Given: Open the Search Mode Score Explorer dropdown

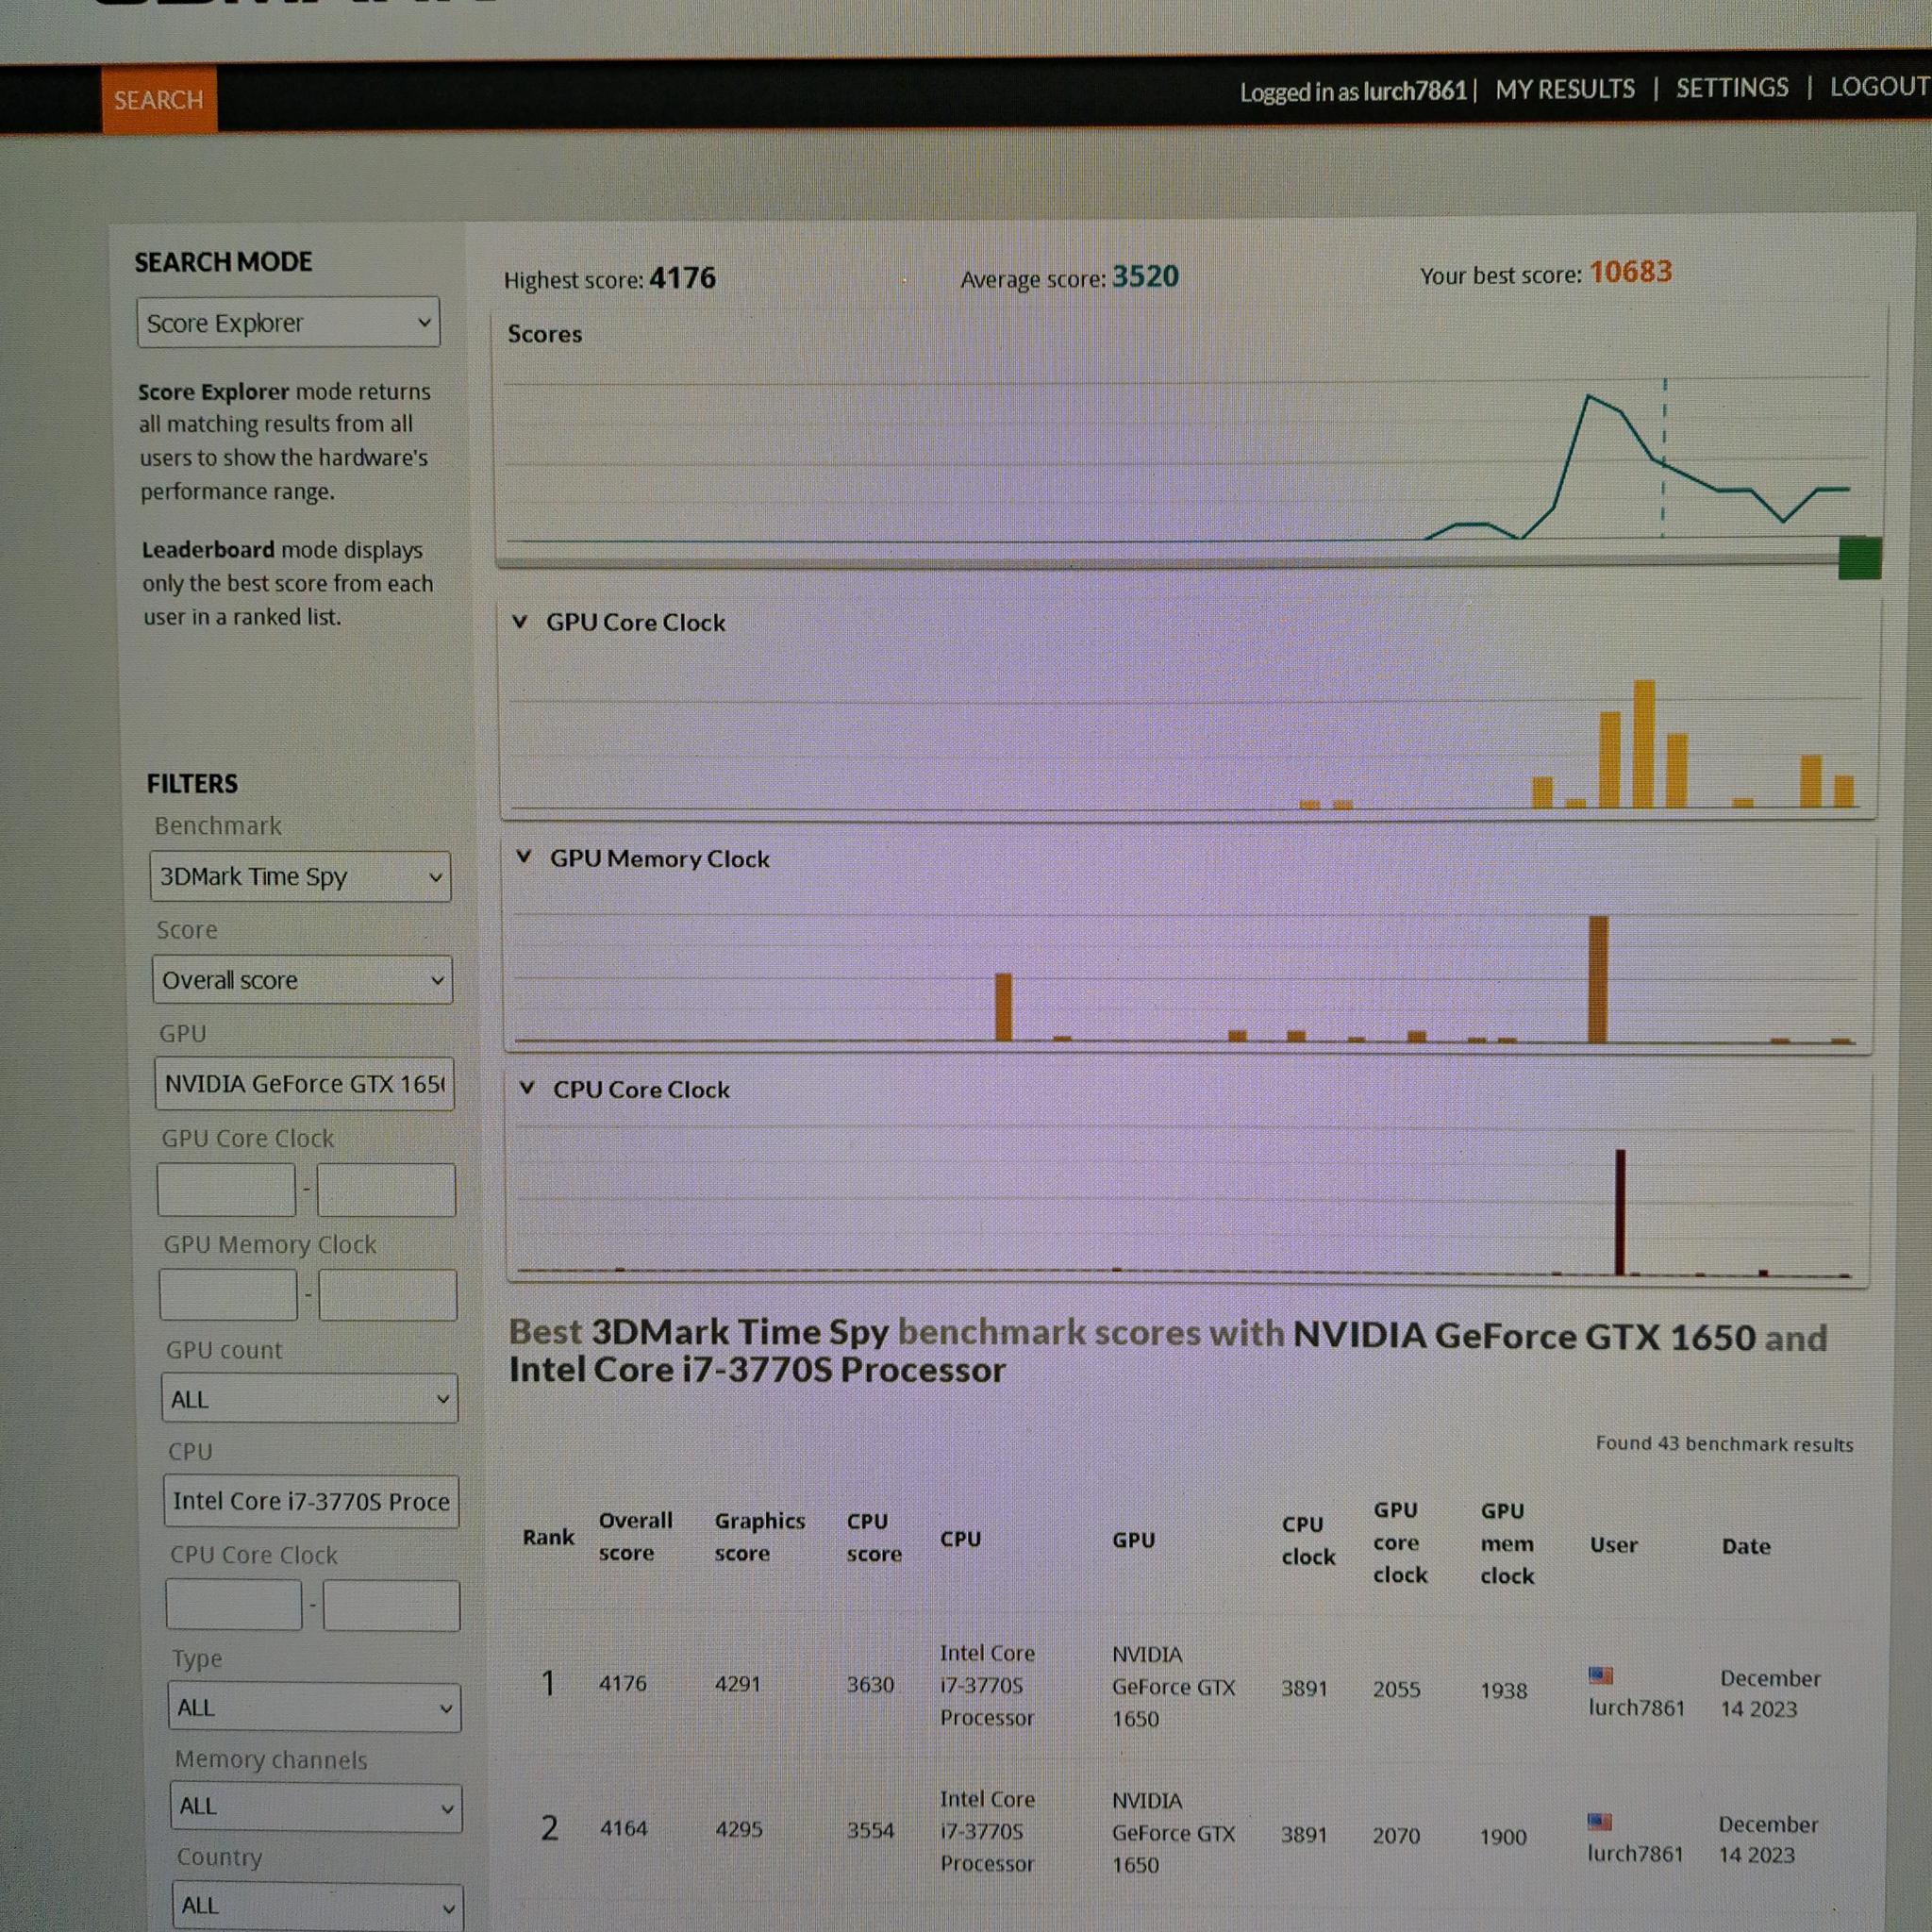Looking at the screenshot, I should [x=288, y=322].
